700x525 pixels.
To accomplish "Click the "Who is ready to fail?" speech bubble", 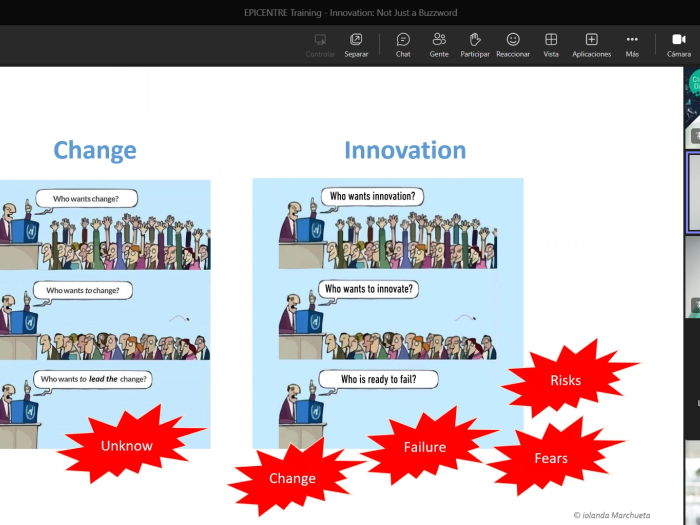I will pyautogui.click(x=377, y=379).
